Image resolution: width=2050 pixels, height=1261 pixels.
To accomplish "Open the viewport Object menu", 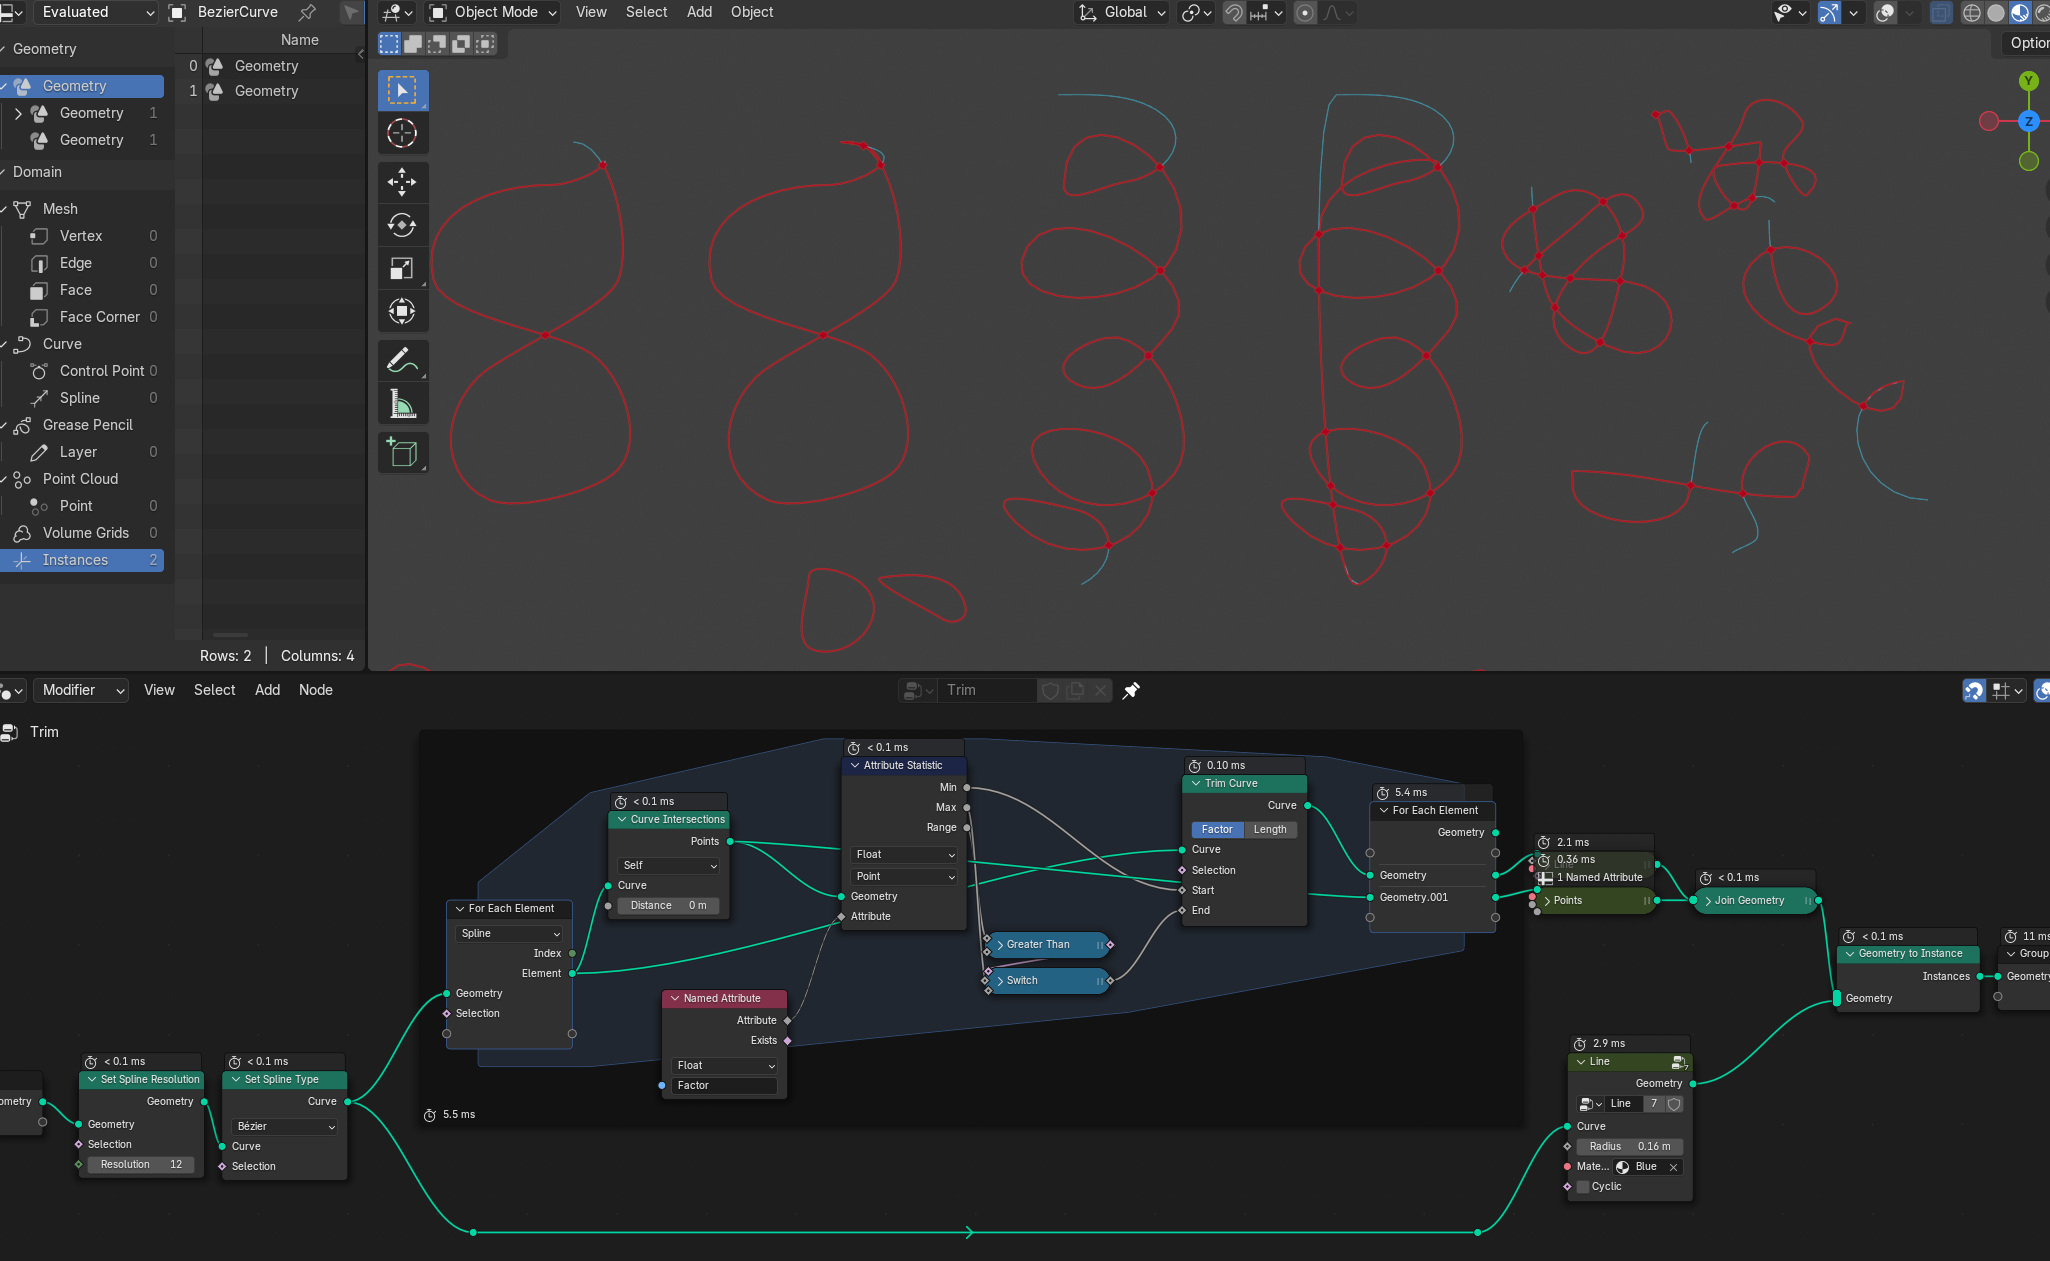I will (752, 12).
